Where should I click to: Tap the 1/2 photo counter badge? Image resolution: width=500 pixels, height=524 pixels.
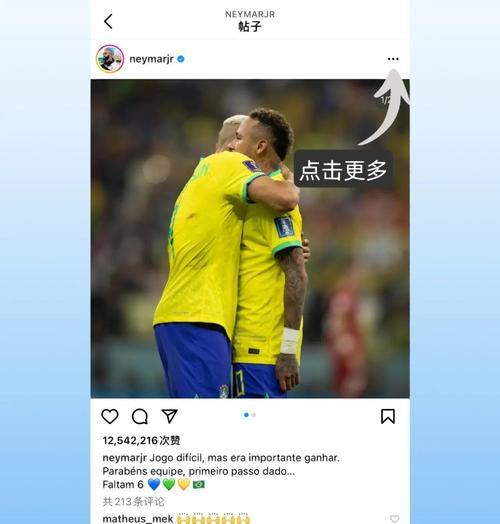click(x=385, y=100)
